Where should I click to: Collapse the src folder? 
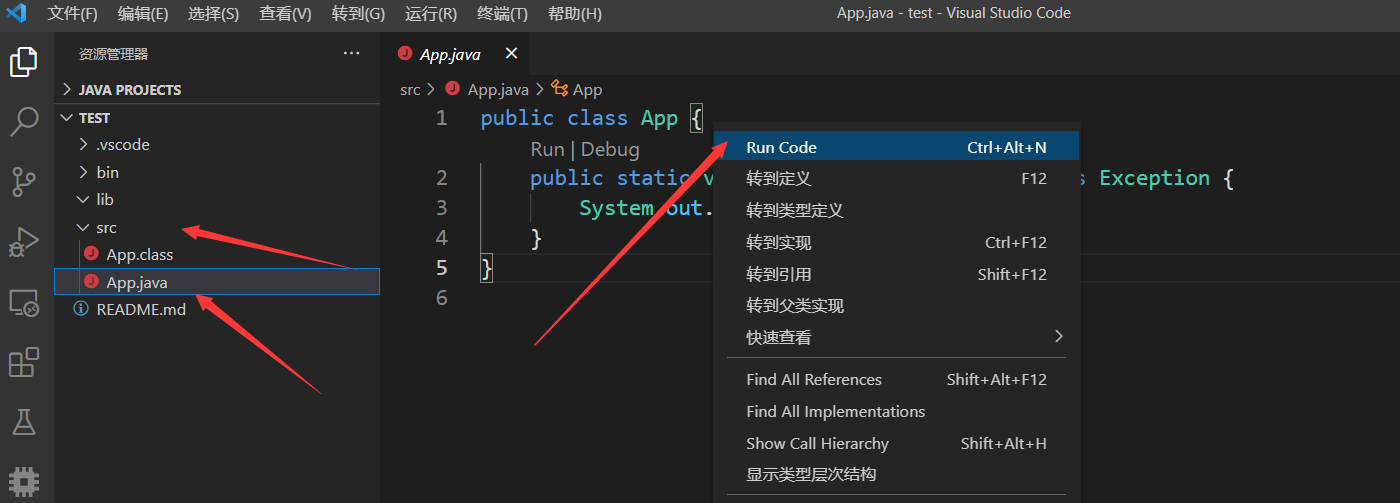click(x=106, y=227)
